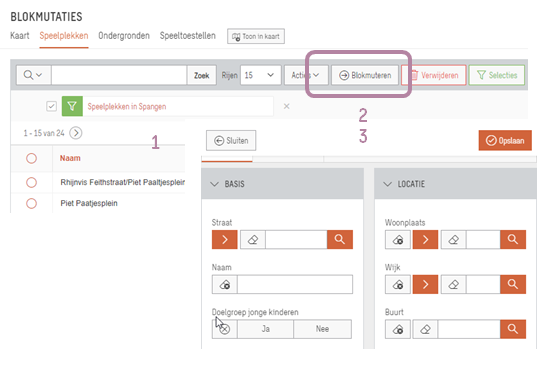Search Wijk with magnifier button

coord(513,284)
